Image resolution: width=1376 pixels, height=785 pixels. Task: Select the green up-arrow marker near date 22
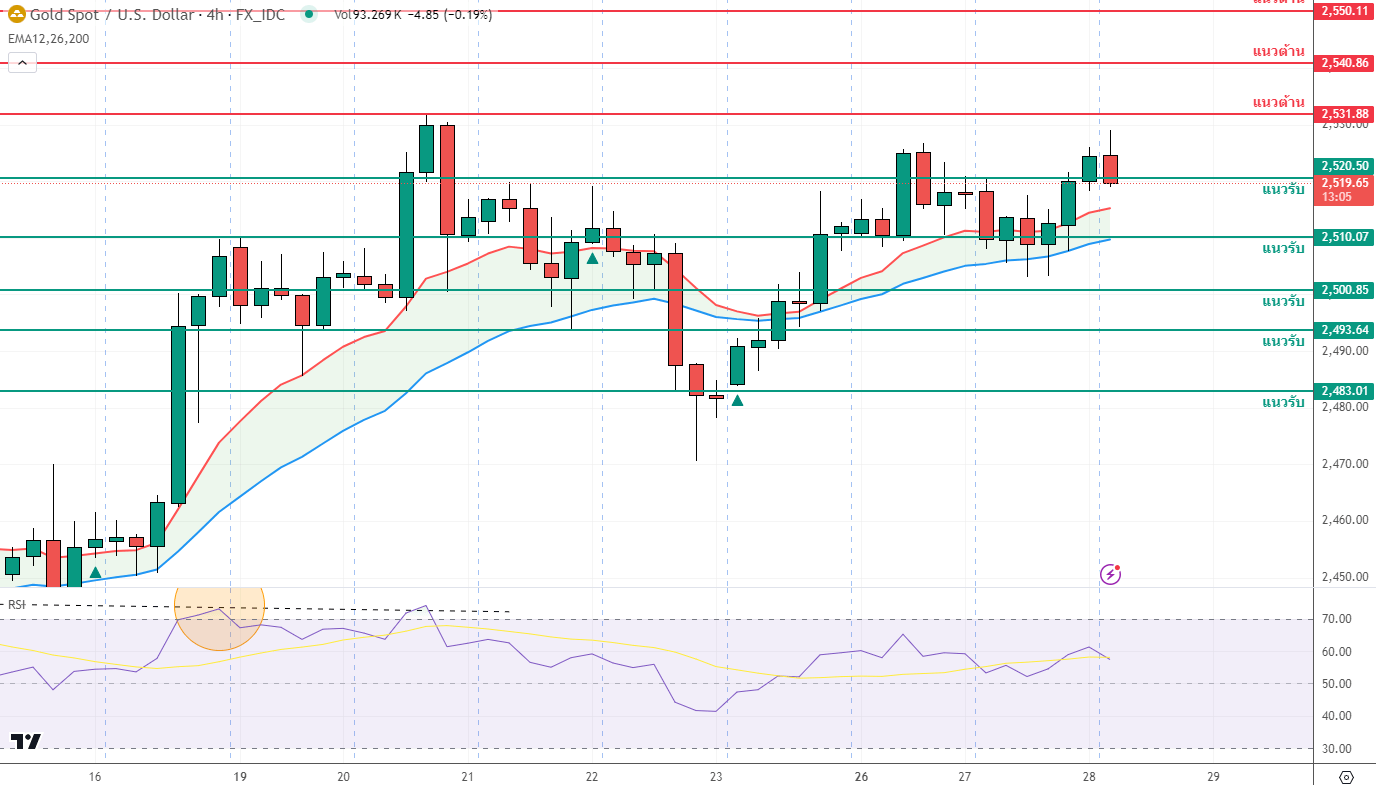coord(592,258)
